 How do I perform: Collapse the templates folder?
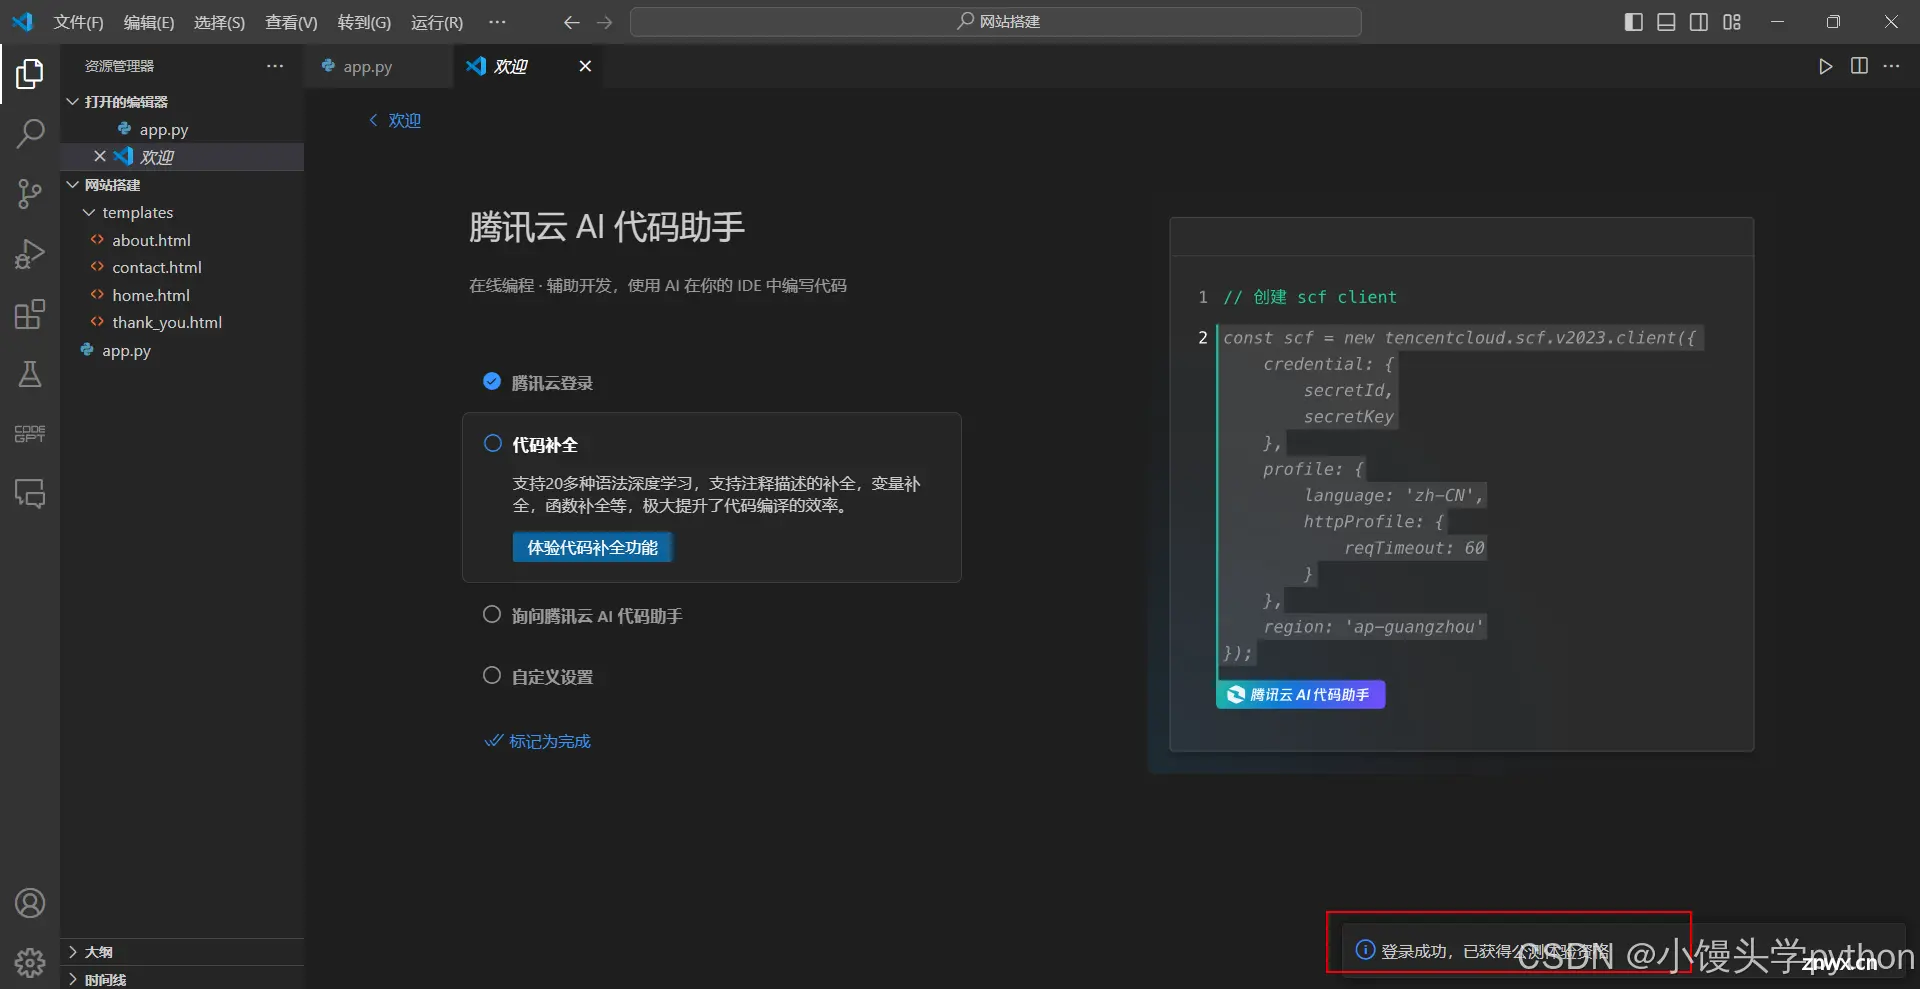[x=182, y=212]
